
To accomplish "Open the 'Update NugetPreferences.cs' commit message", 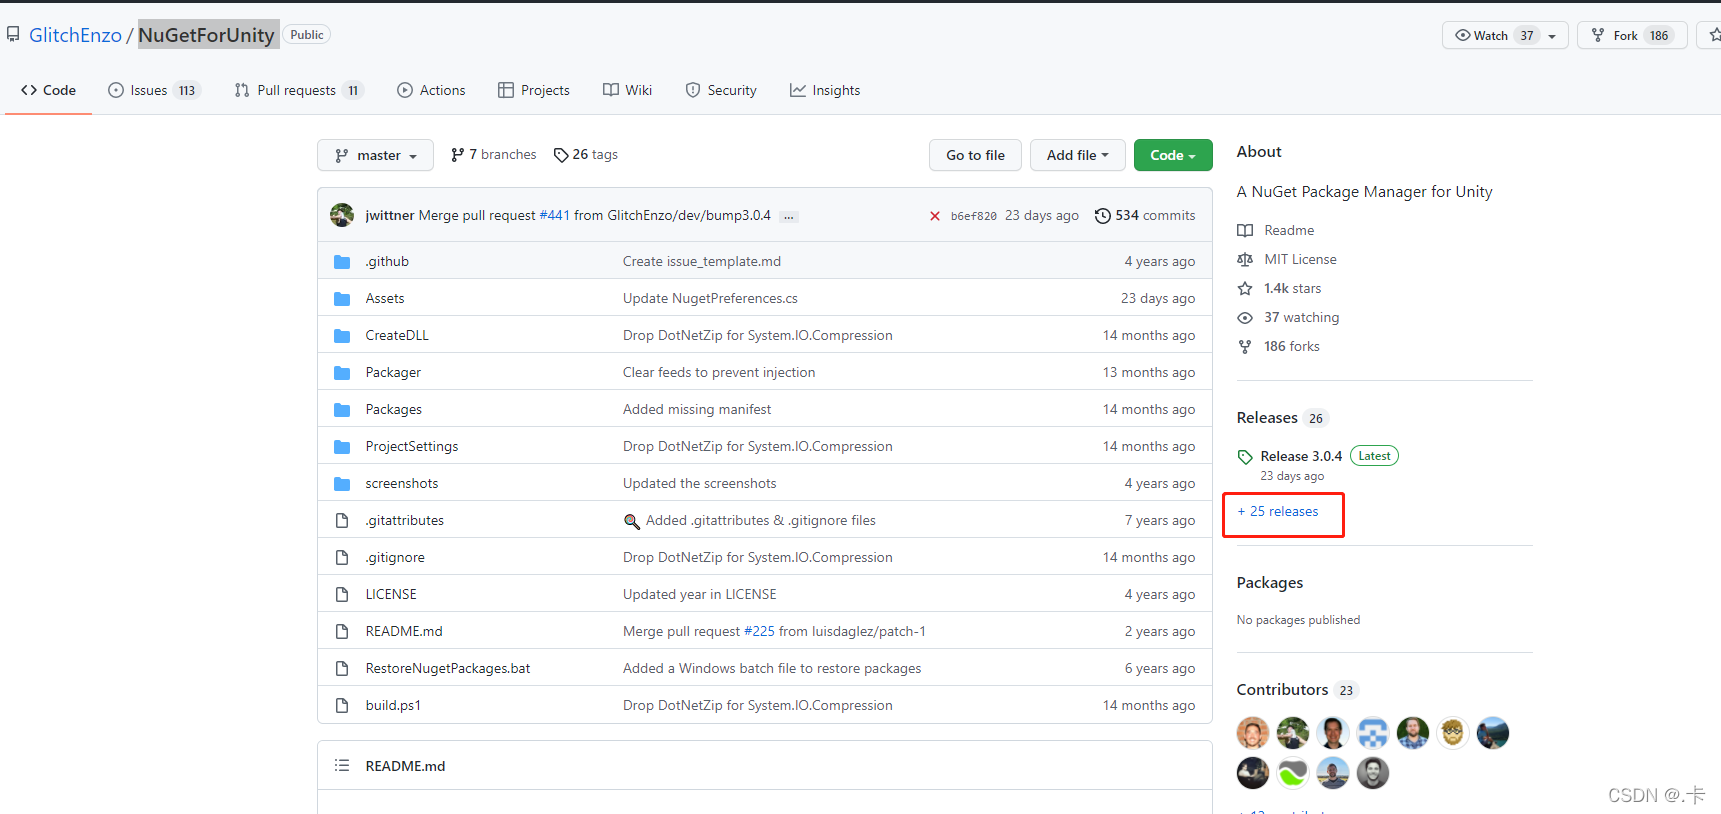I will click(710, 299).
